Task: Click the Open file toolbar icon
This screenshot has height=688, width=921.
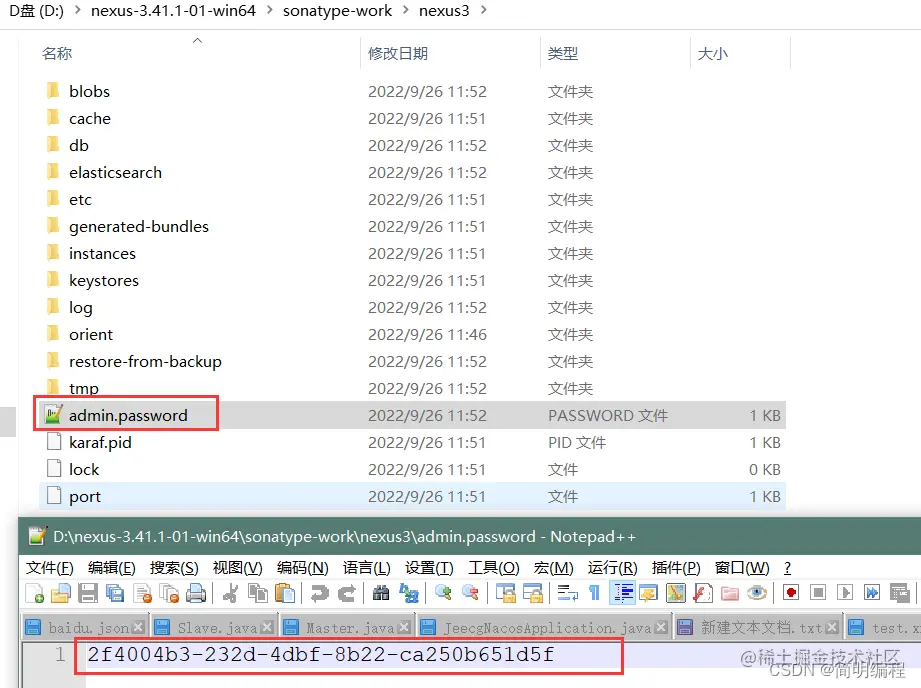Action: (x=60, y=593)
